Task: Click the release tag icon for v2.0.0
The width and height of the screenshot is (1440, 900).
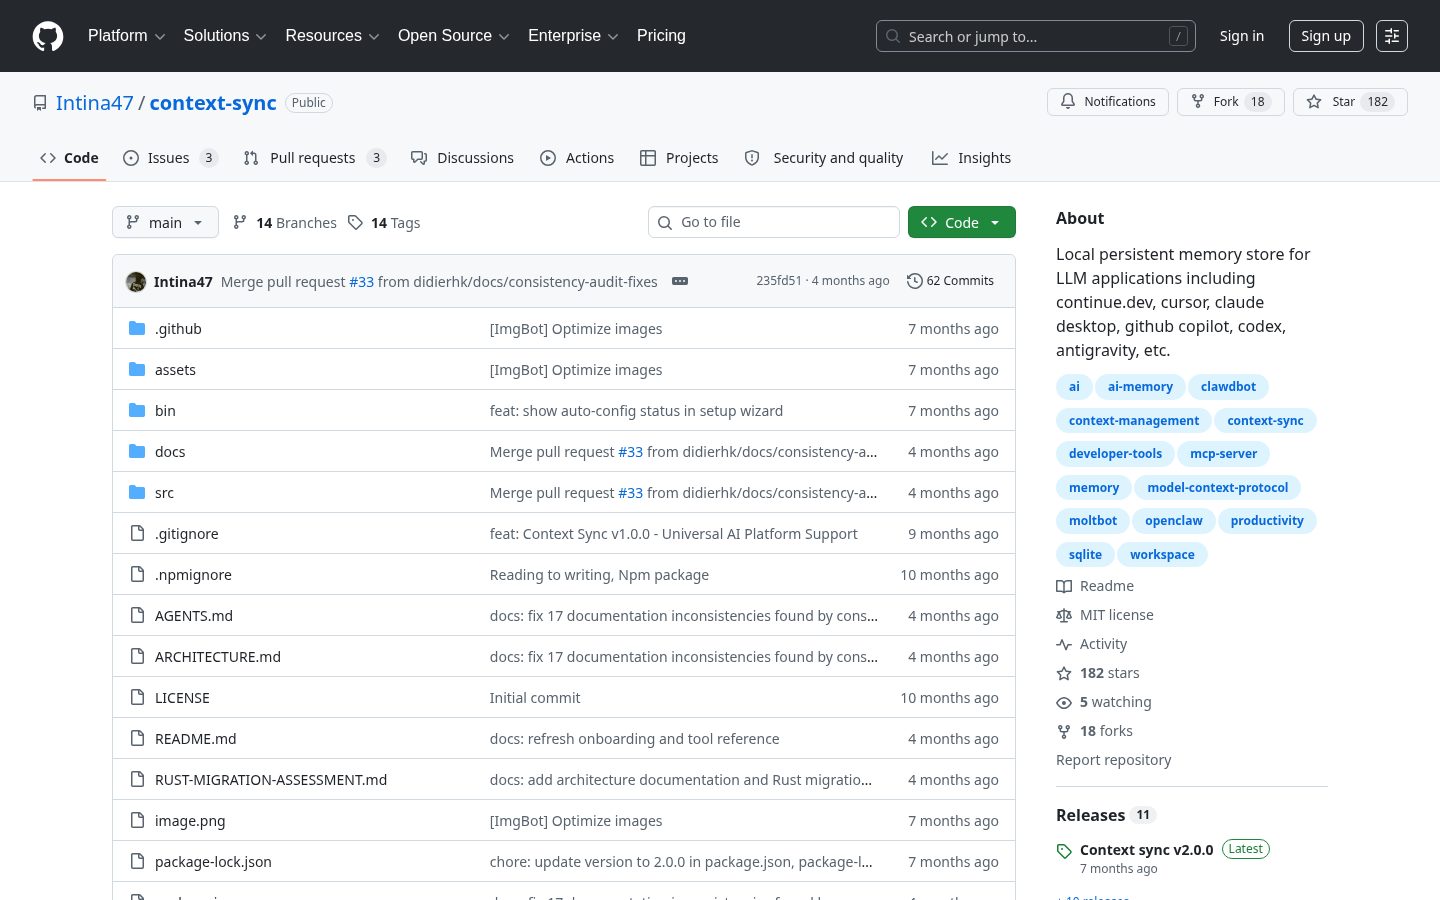Action: tap(1064, 851)
